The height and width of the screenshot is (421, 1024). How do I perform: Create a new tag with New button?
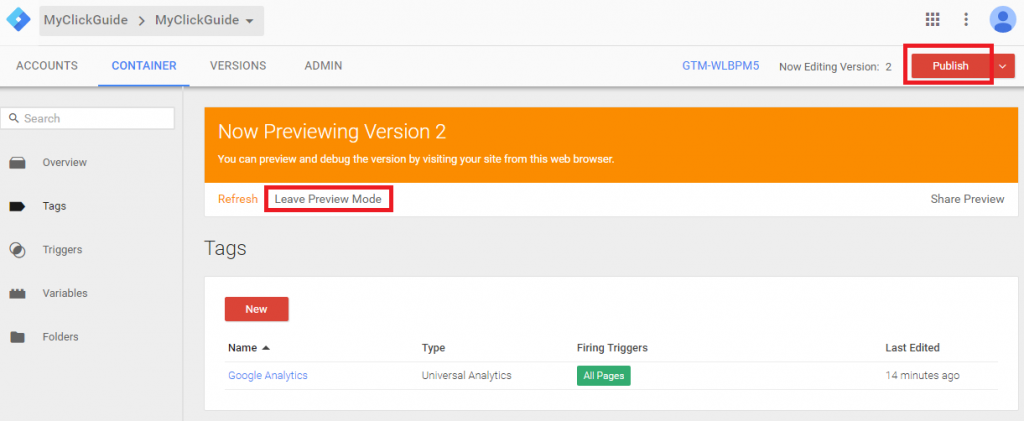(256, 309)
